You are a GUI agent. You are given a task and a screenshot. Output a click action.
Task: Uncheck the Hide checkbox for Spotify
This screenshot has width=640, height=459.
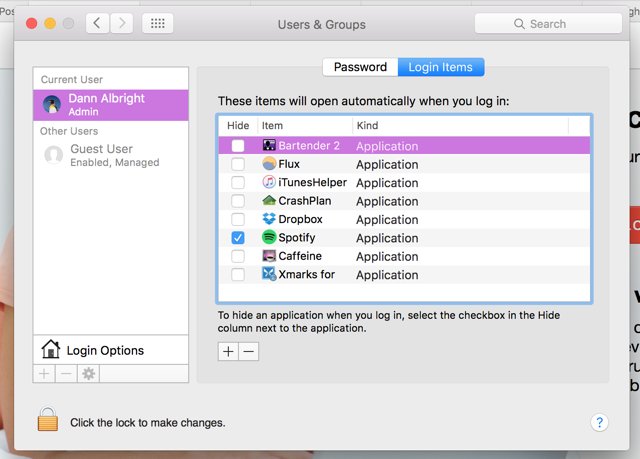(238, 238)
